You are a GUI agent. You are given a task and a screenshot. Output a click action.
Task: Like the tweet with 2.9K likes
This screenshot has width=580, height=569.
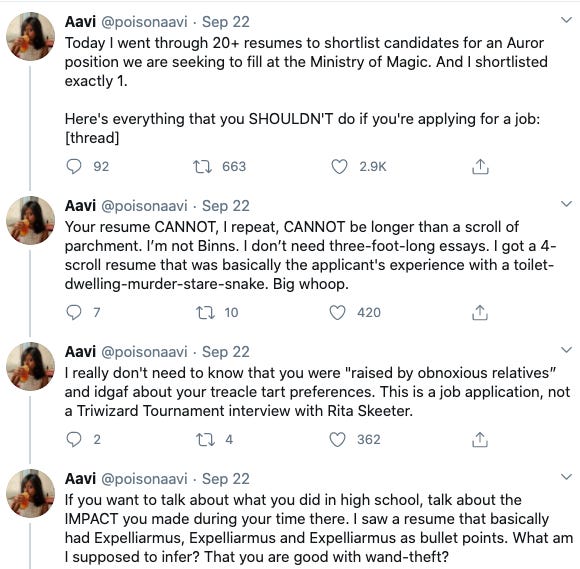pos(339,166)
